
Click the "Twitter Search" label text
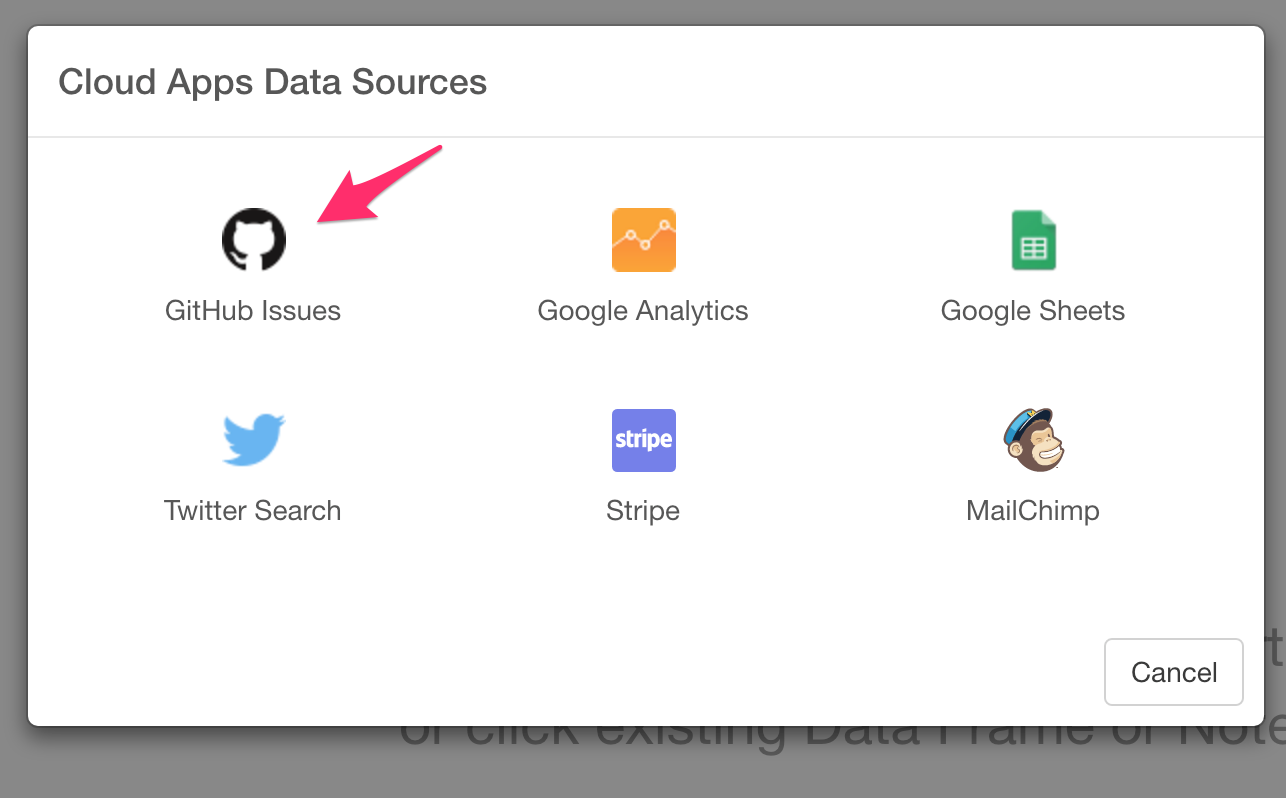point(253,511)
